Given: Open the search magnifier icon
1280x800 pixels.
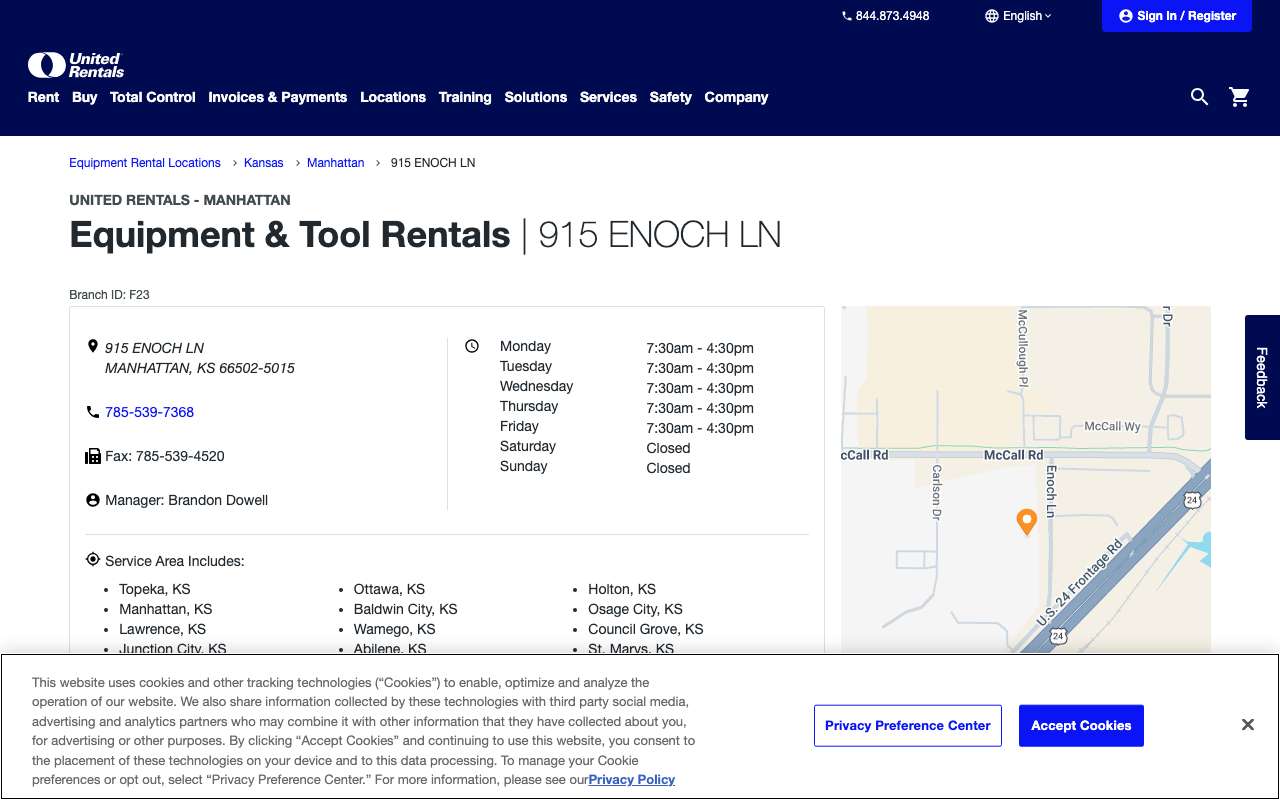Looking at the screenshot, I should point(1199,97).
